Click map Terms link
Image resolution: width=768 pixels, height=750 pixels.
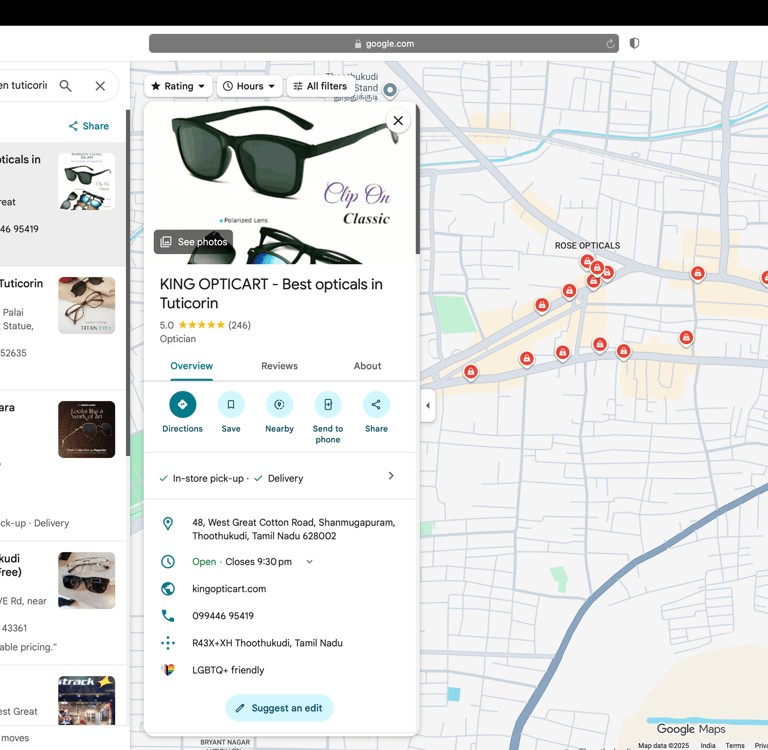click(735, 745)
